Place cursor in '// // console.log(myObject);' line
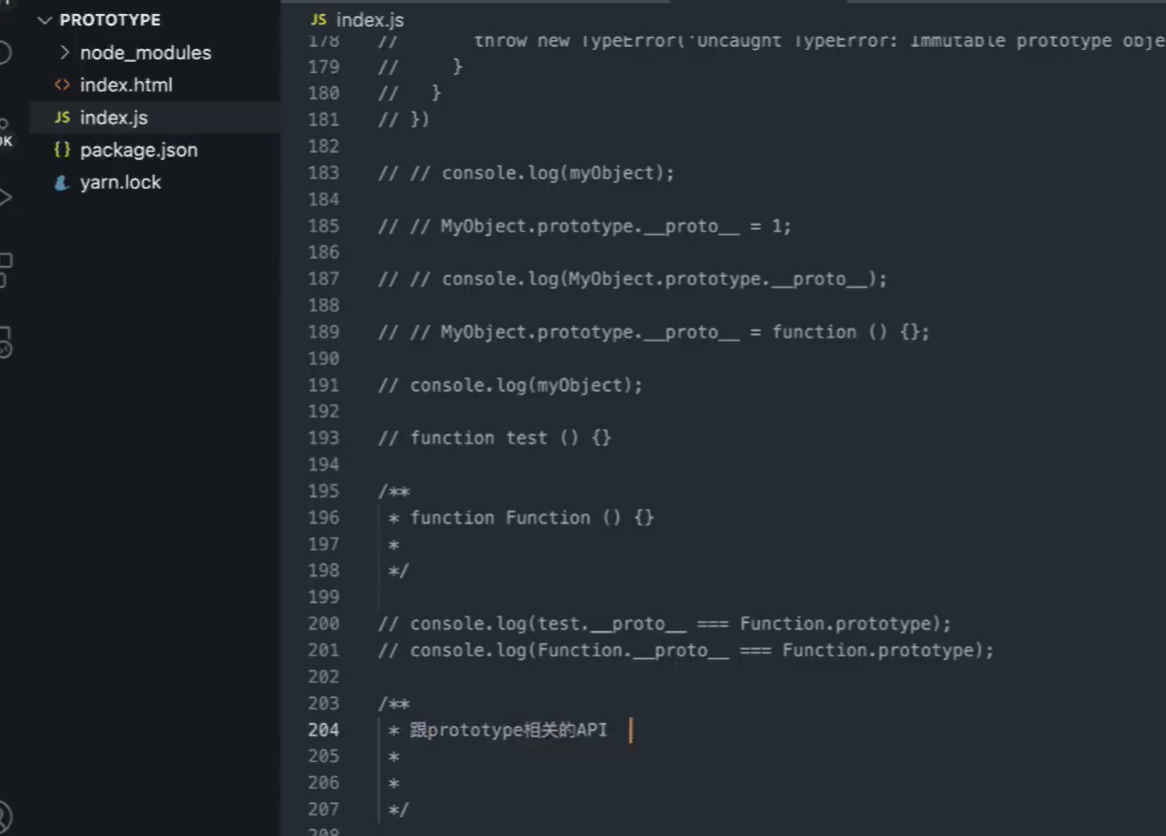This screenshot has width=1166, height=836. coord(526,173)
